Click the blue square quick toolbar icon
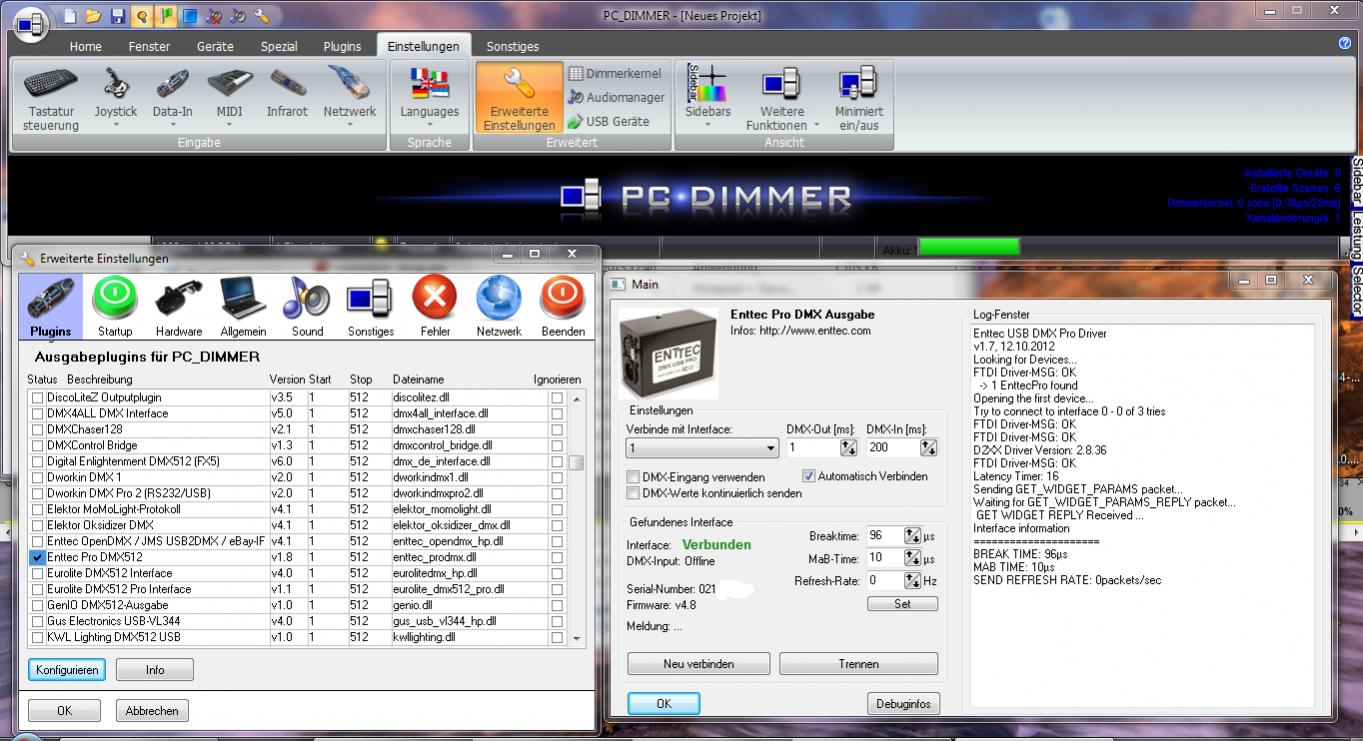This screenshot has width=1363, height=741. tap(189, 16)
